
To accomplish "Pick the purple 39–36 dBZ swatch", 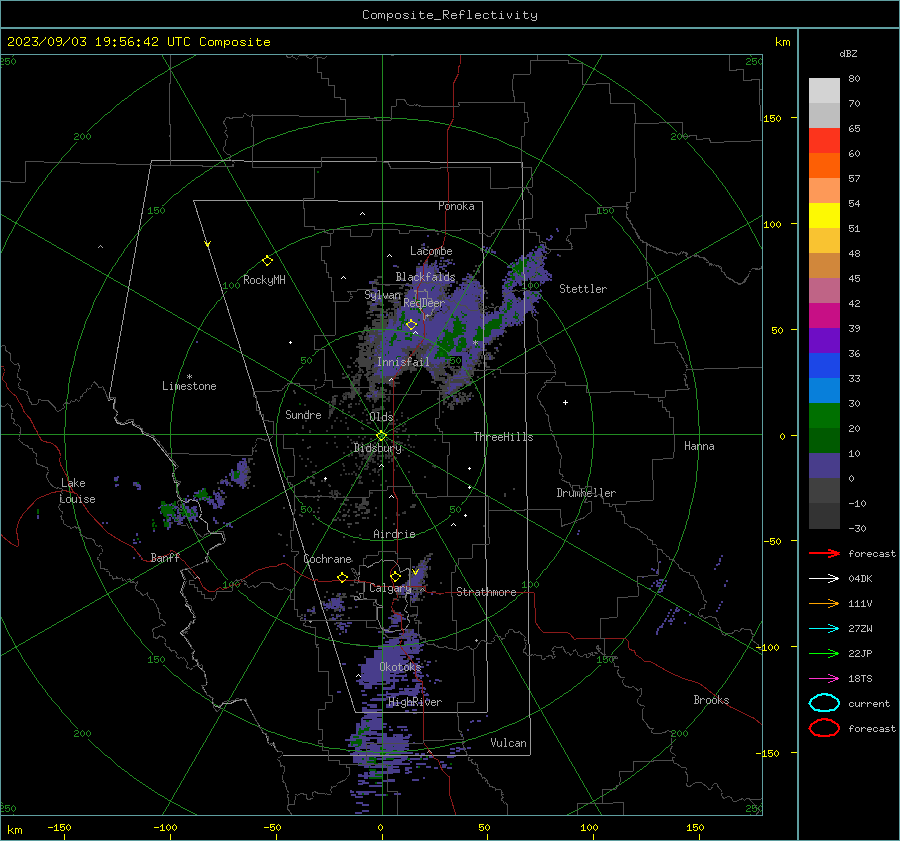I will [x=824, y=340].
